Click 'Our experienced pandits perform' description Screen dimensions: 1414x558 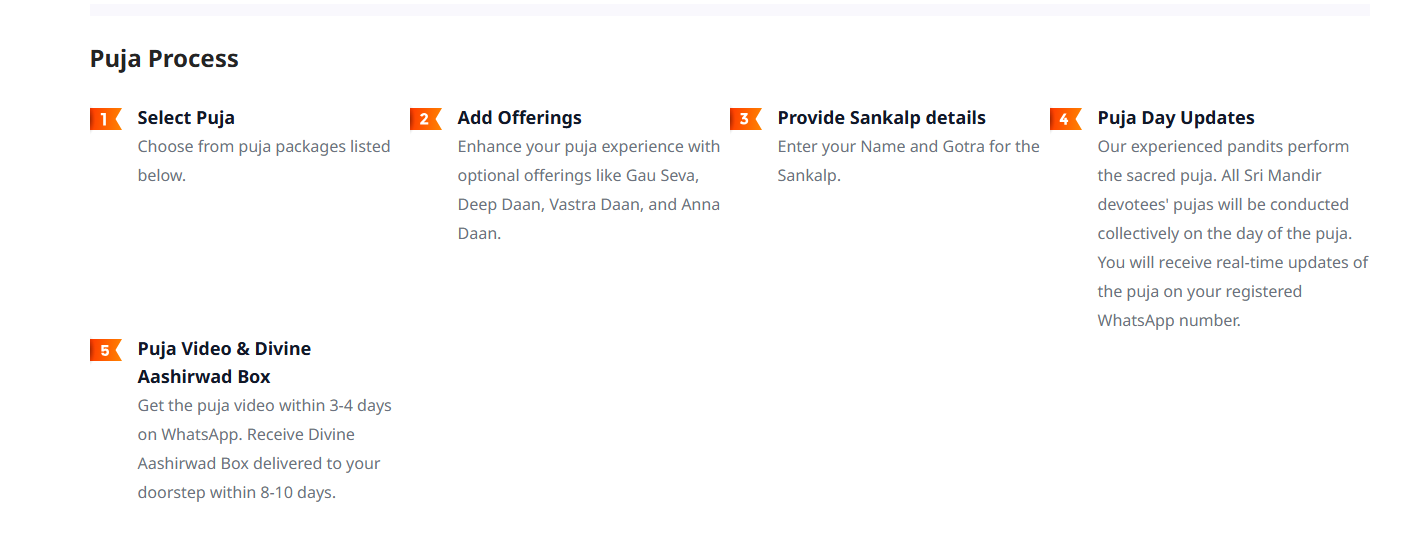point(1223,147)
